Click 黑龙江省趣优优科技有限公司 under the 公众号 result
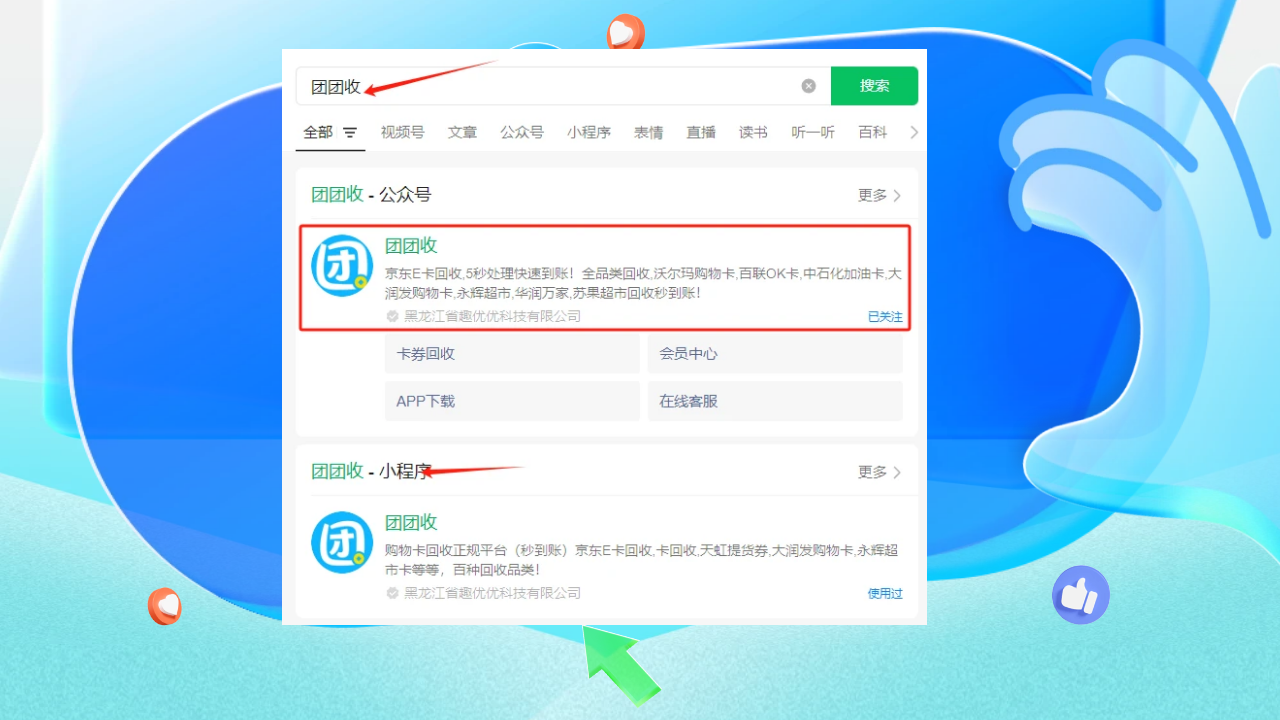1280x720 pixels. [492, 317]
